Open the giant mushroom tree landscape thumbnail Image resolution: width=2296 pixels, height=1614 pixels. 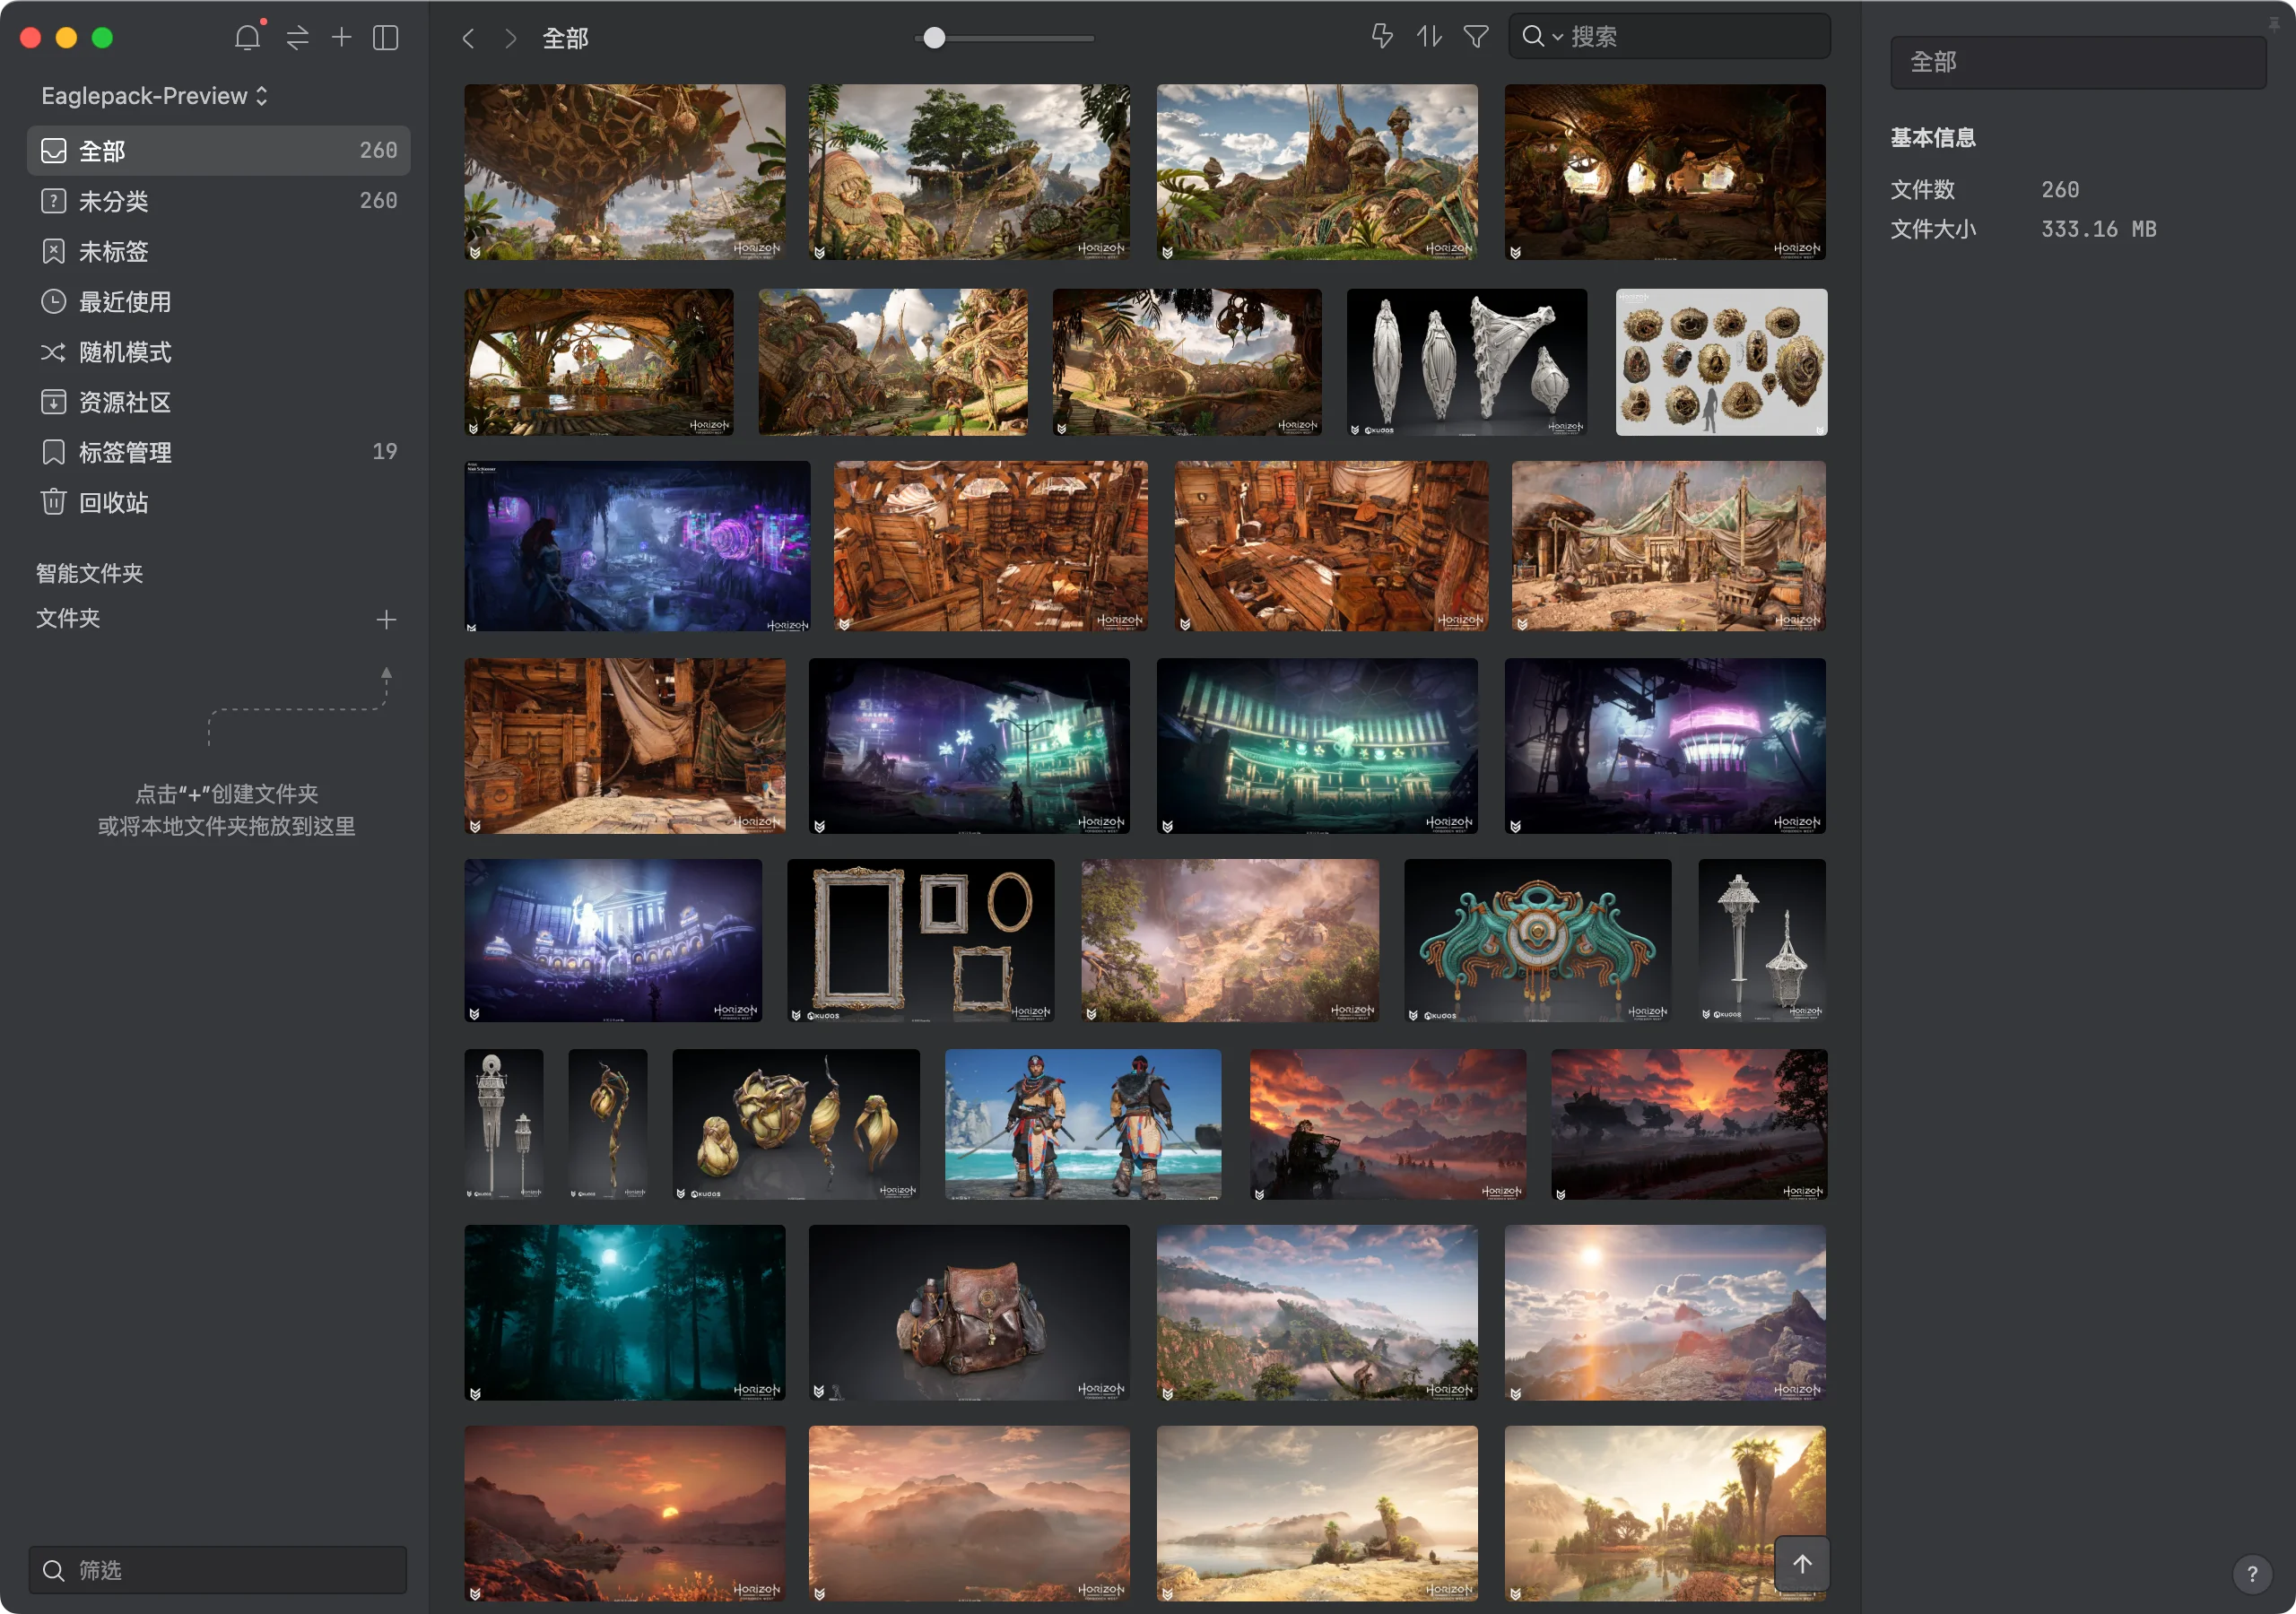[625, 172]
